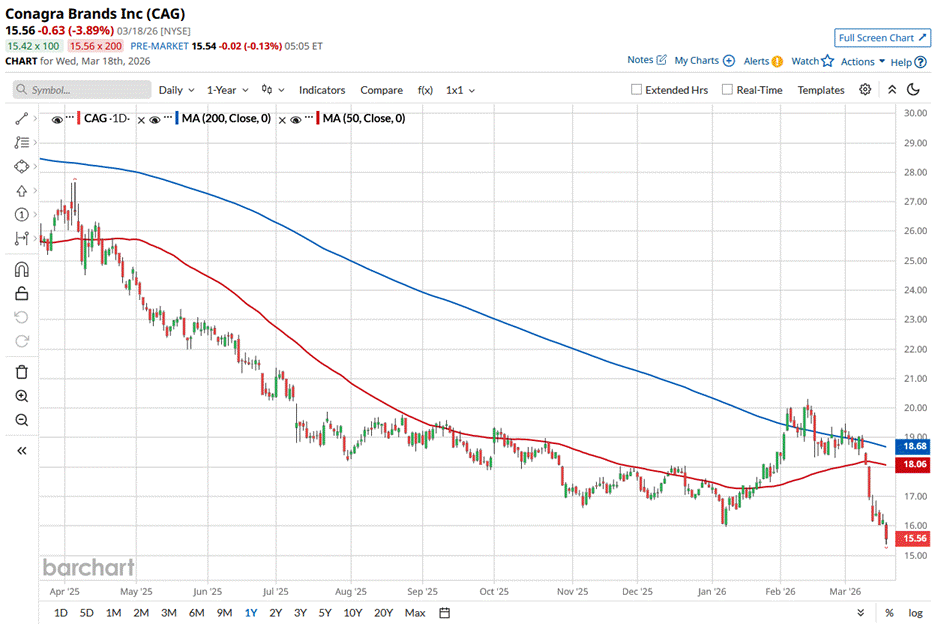Open the chart type dropdown

pos(273,90)
